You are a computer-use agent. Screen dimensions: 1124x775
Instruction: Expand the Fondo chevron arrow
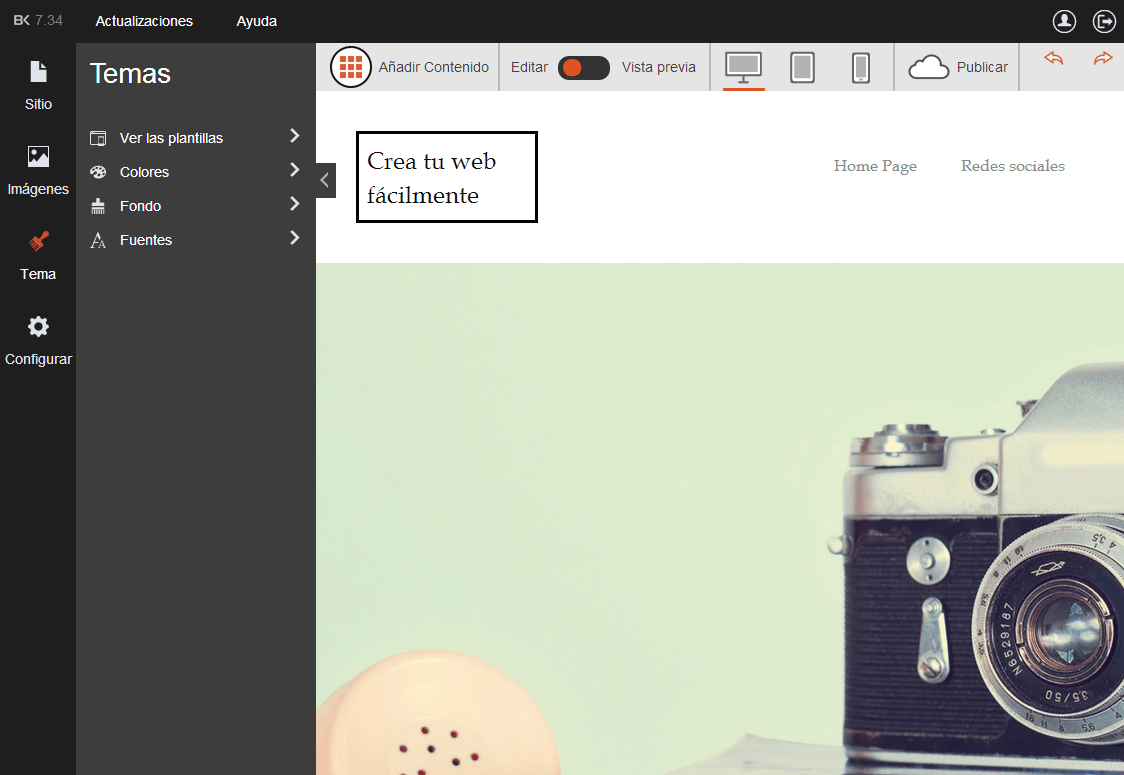[295, 204]
